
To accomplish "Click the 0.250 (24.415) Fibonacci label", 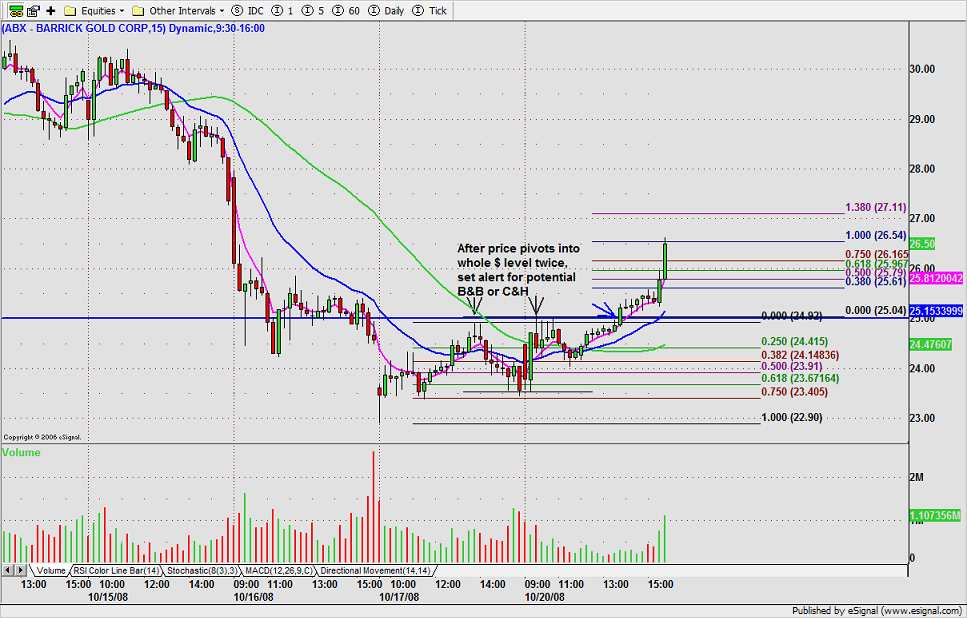I will point(795,341).
